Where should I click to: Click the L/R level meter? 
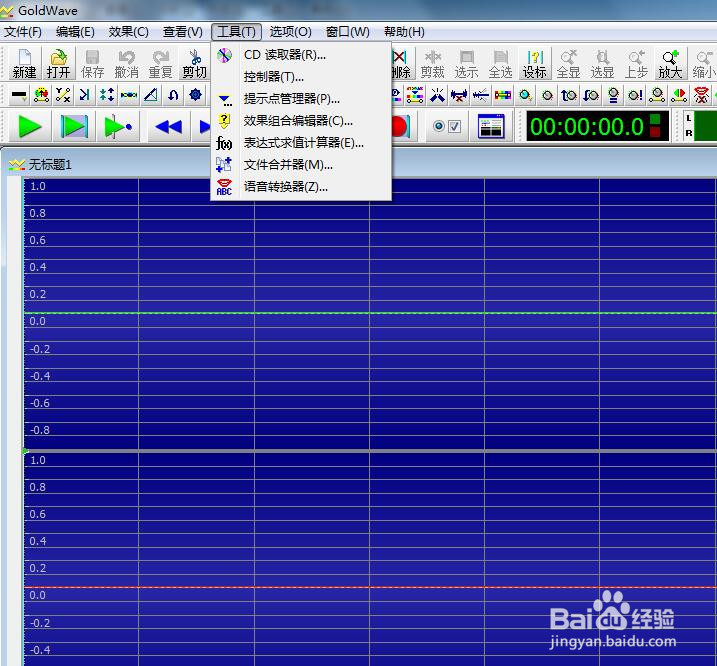pos(700,126)
